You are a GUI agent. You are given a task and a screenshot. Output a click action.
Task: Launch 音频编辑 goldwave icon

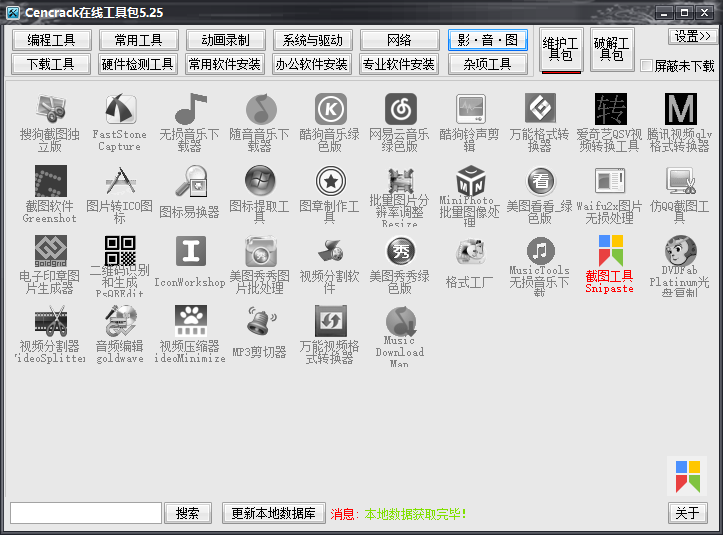pos(120,321)
